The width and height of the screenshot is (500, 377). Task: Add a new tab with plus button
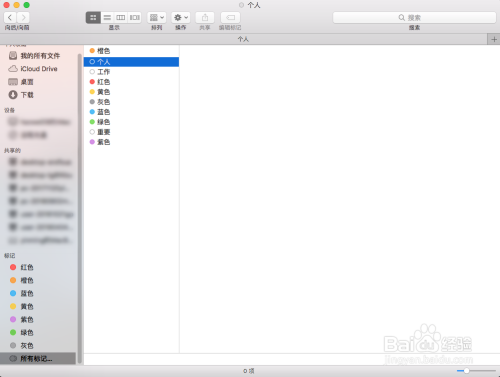pyautogui.click(x=494, y=39)
